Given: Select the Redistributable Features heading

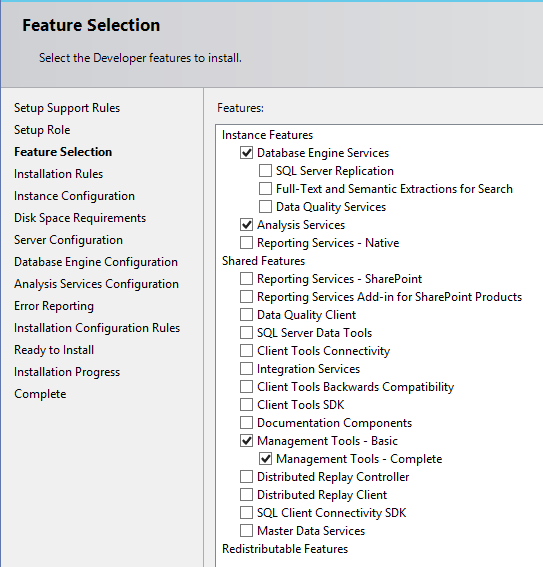Looking at the screenshot, I should pyautogui.click(x=285, y=549).
